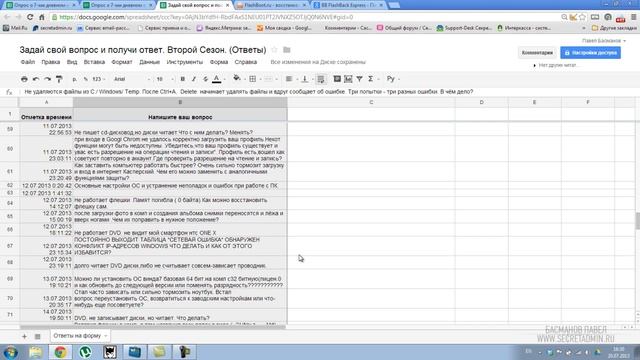Toggle text wrapping button
This screenshot has width=640, height=360.
pos(321,79)
